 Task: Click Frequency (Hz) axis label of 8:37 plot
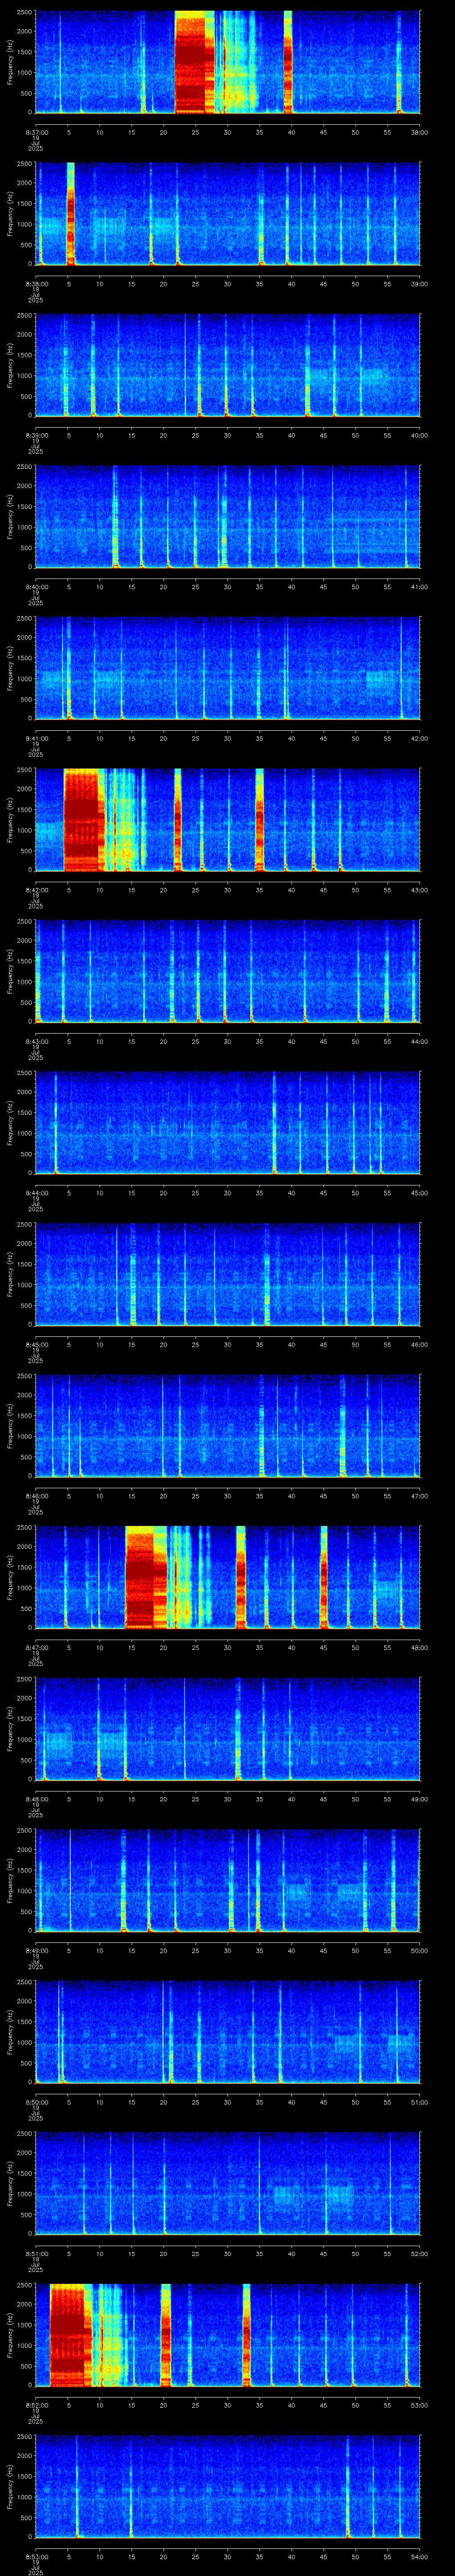(10, 62)
